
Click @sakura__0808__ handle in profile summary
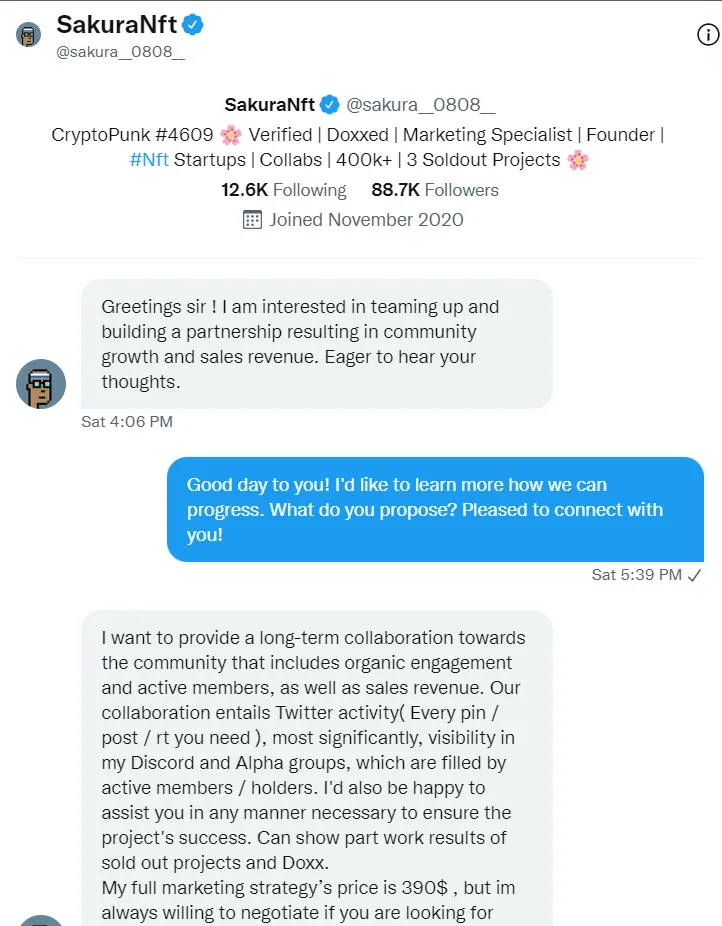tap(420, 105)
